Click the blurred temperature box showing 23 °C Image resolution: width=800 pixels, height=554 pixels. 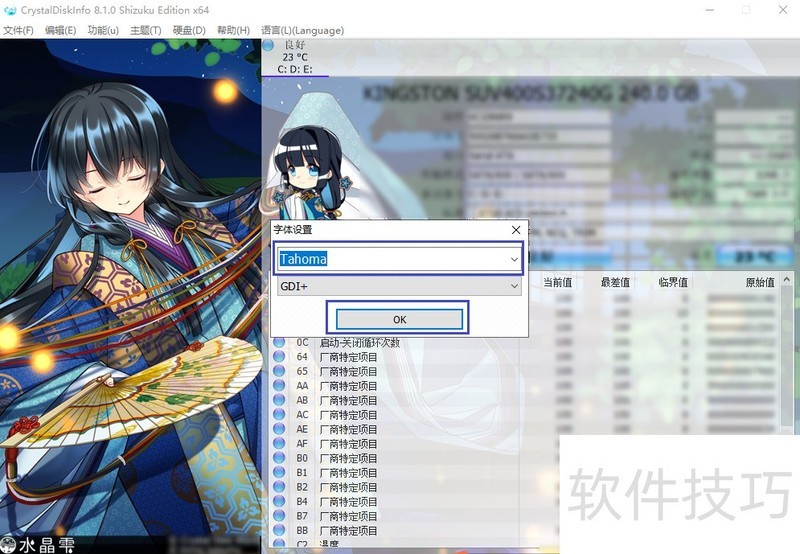[x=753, y=256]
